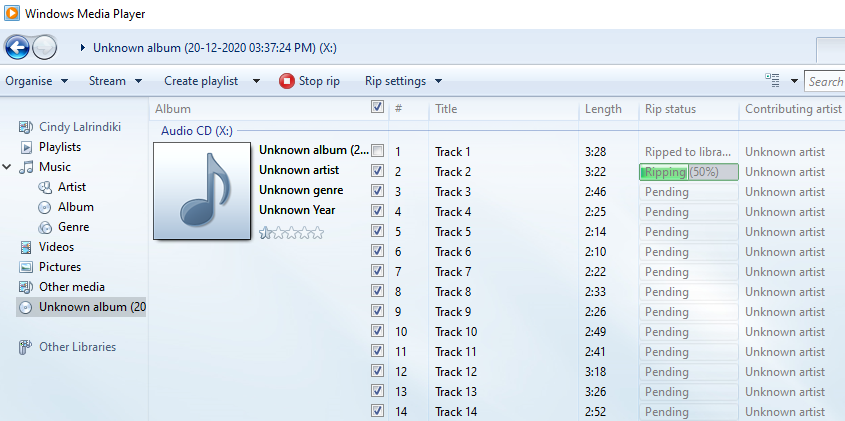Uncheck the box for Track 2
This screenshot has width=845, height=421.
(378, 171)
